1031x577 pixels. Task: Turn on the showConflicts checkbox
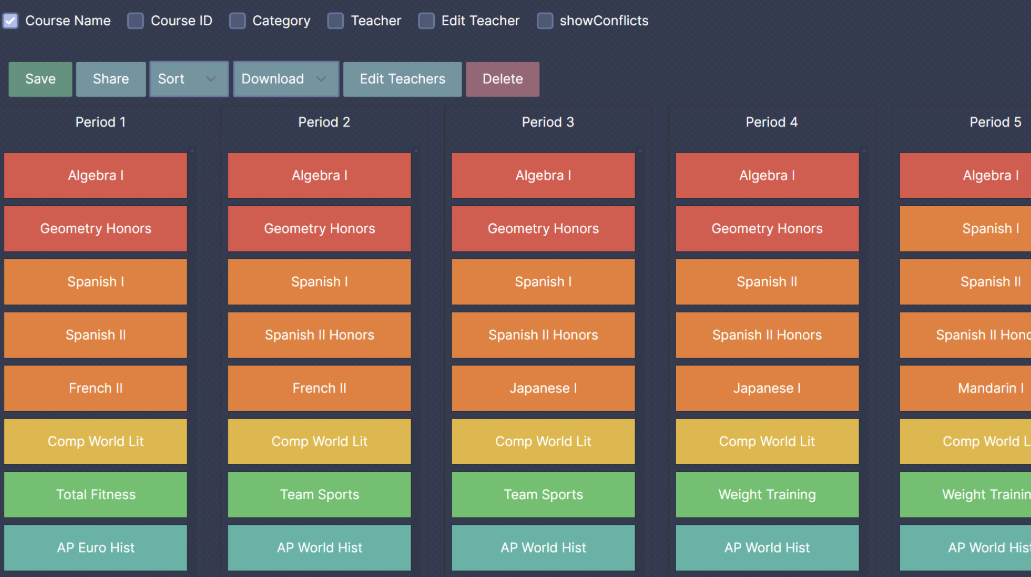tap(544, 20)
